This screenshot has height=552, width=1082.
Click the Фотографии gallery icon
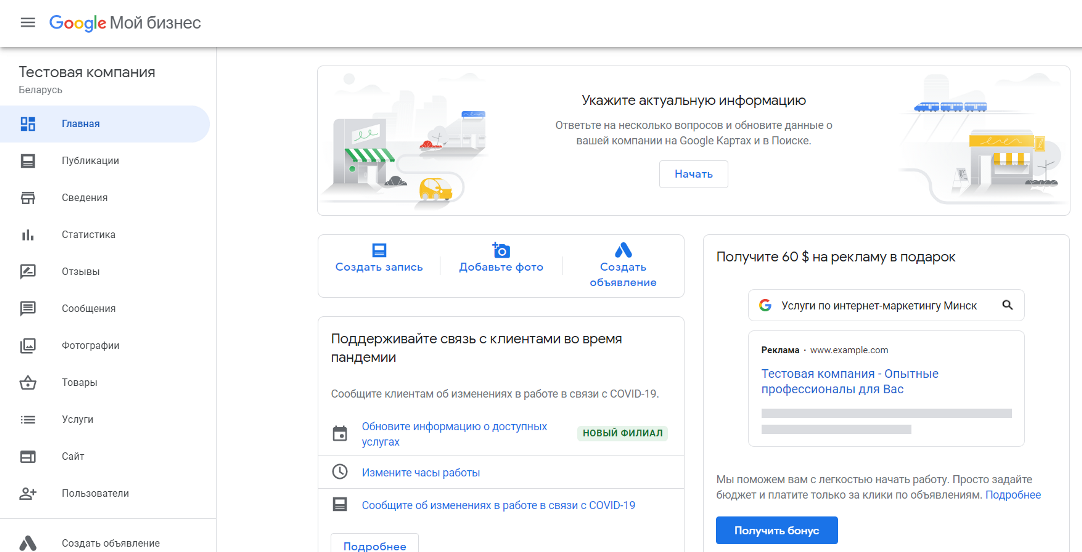click(x=28, y=346)
